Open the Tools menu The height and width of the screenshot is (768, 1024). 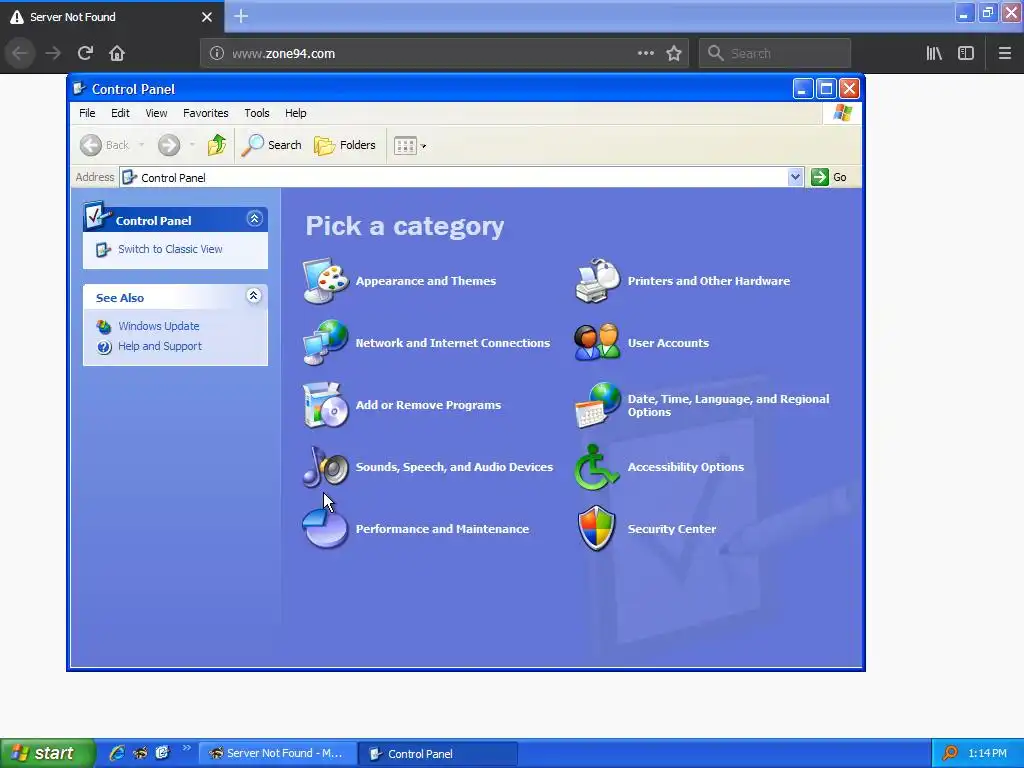click(x=257, y=113)
